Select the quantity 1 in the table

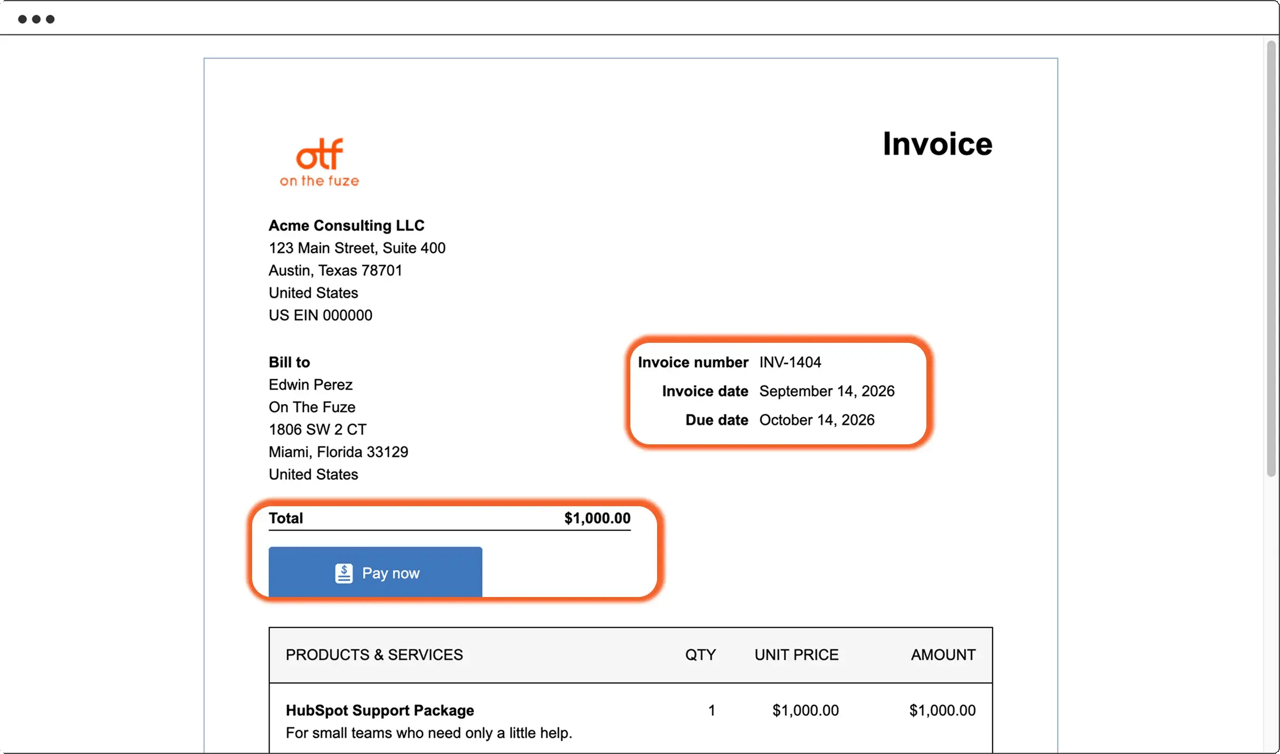coord(712,710)
